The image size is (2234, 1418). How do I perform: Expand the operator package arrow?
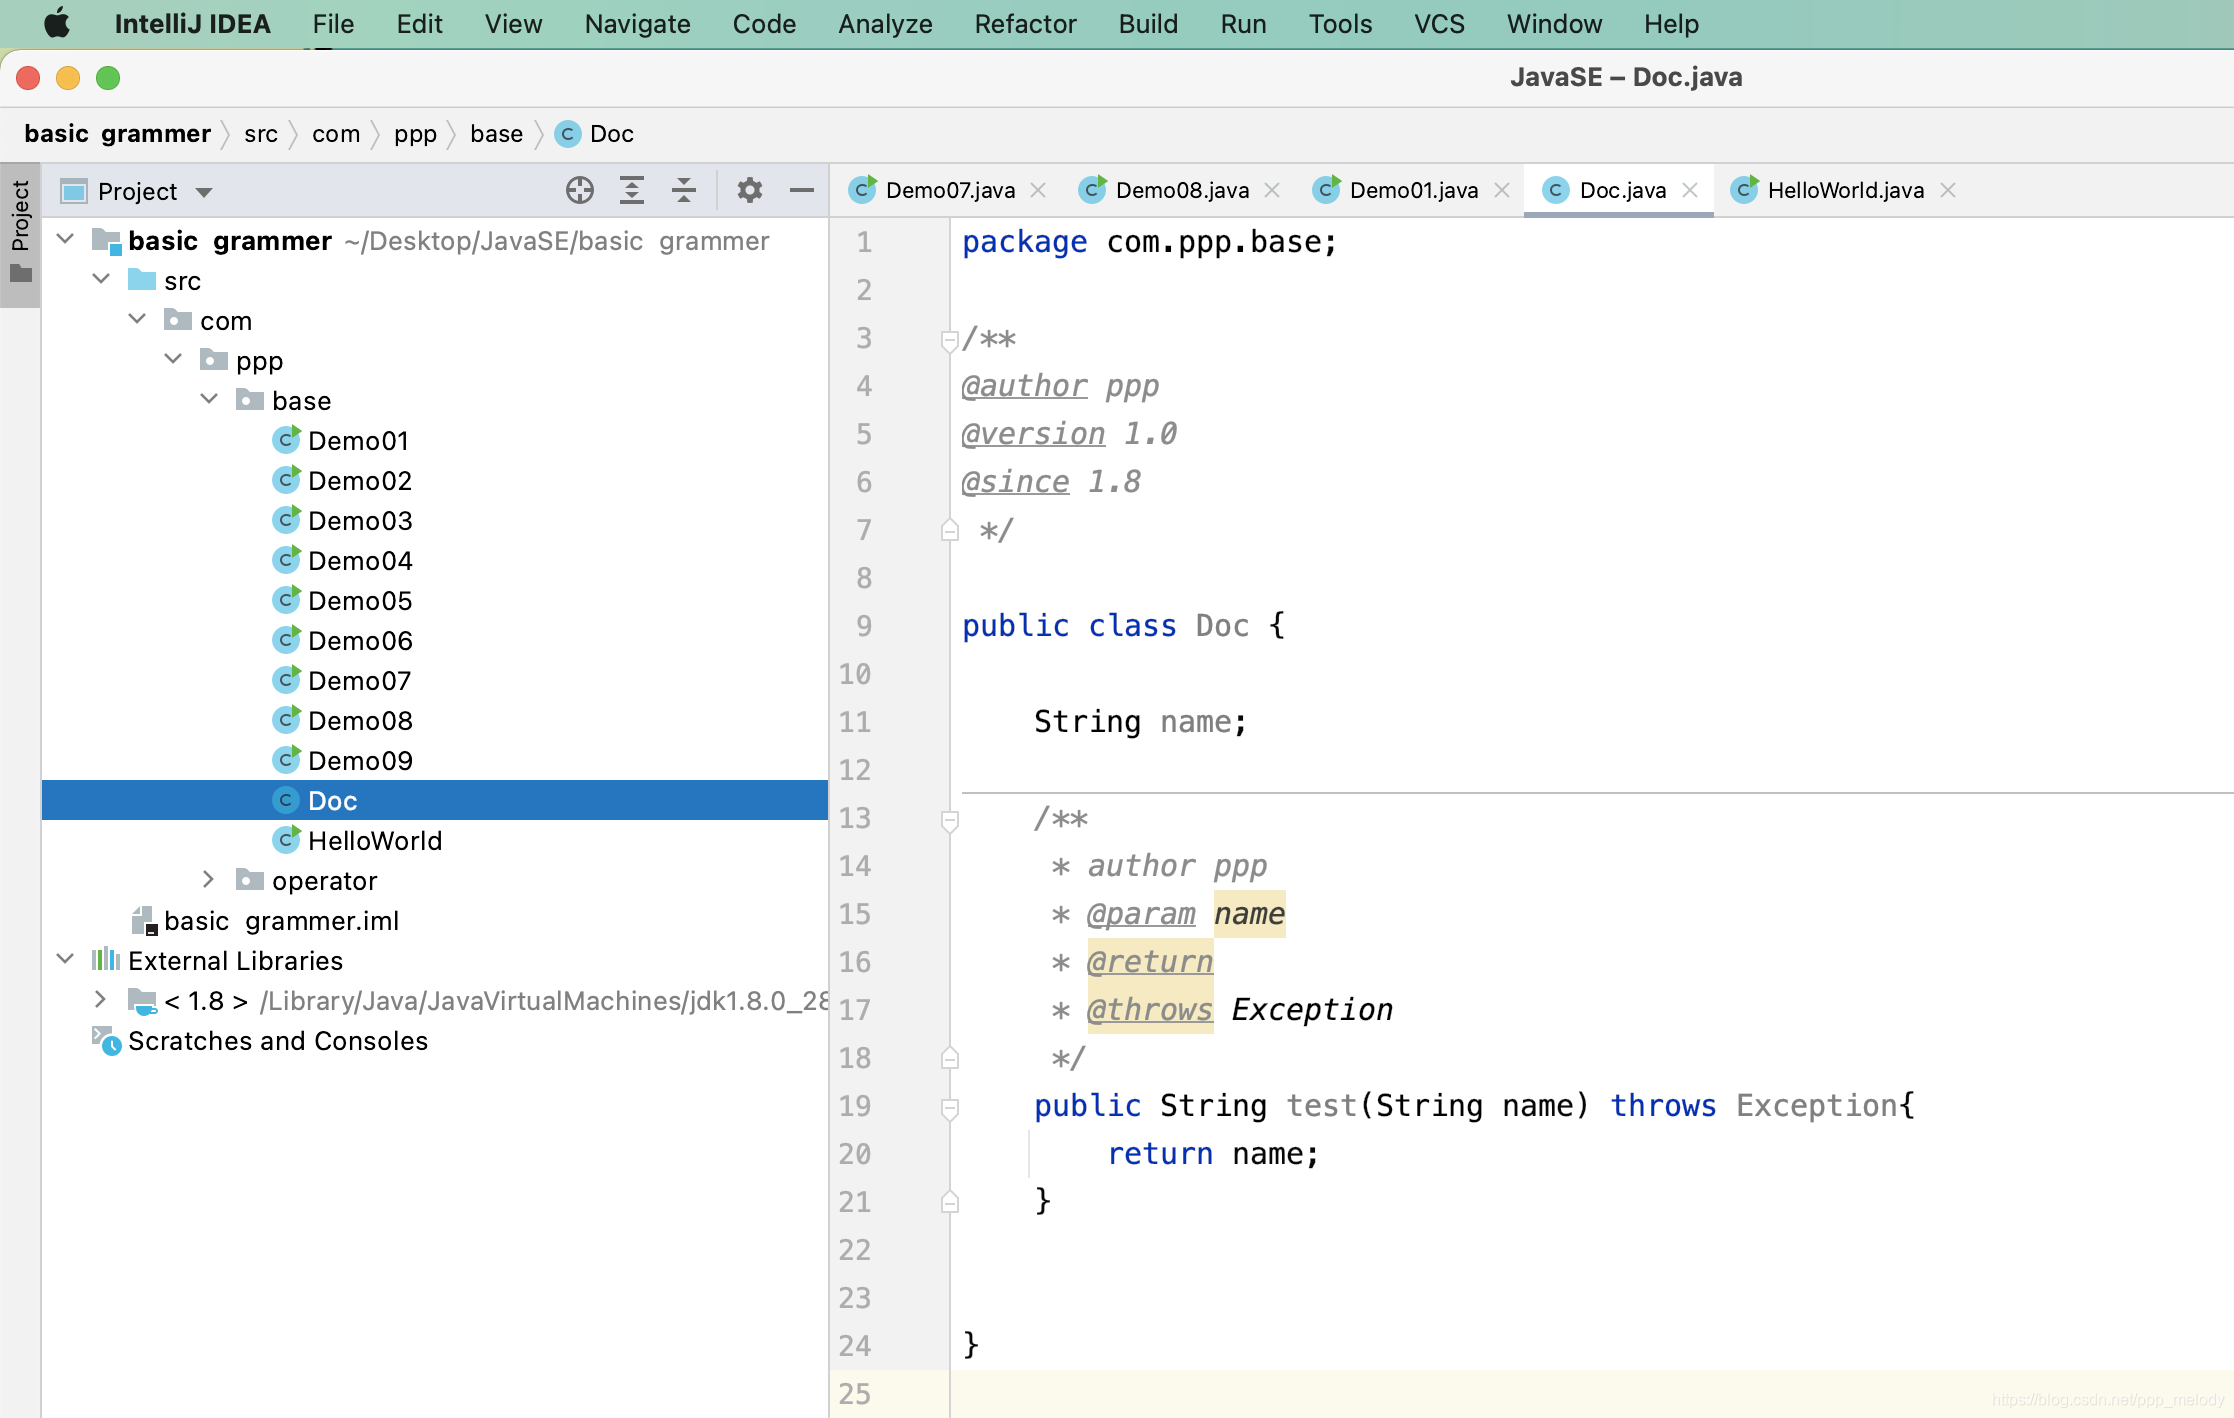(x=208, y=879)
